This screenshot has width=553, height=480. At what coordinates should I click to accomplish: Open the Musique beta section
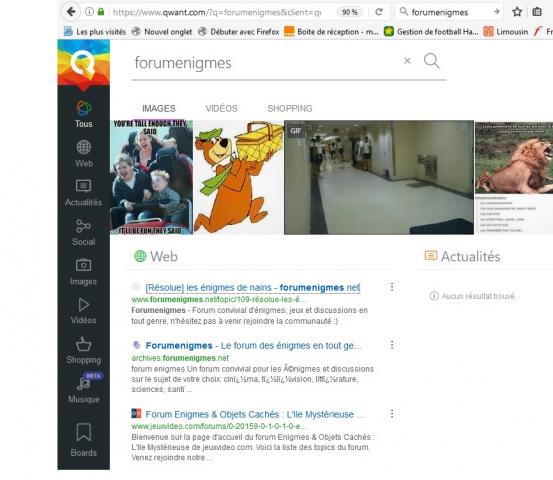84,389
